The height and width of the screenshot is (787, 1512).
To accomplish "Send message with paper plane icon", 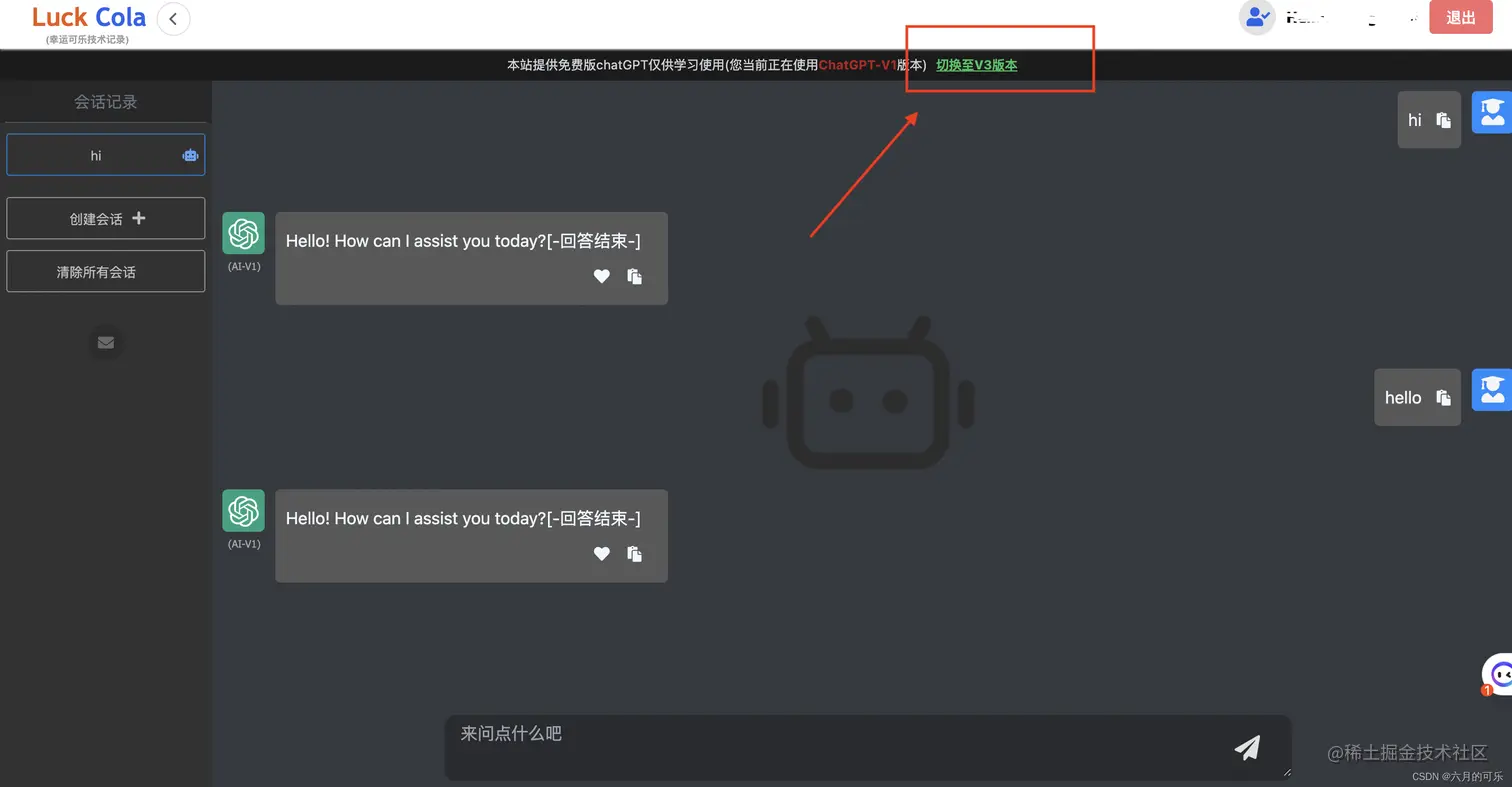I will 1247,747.
